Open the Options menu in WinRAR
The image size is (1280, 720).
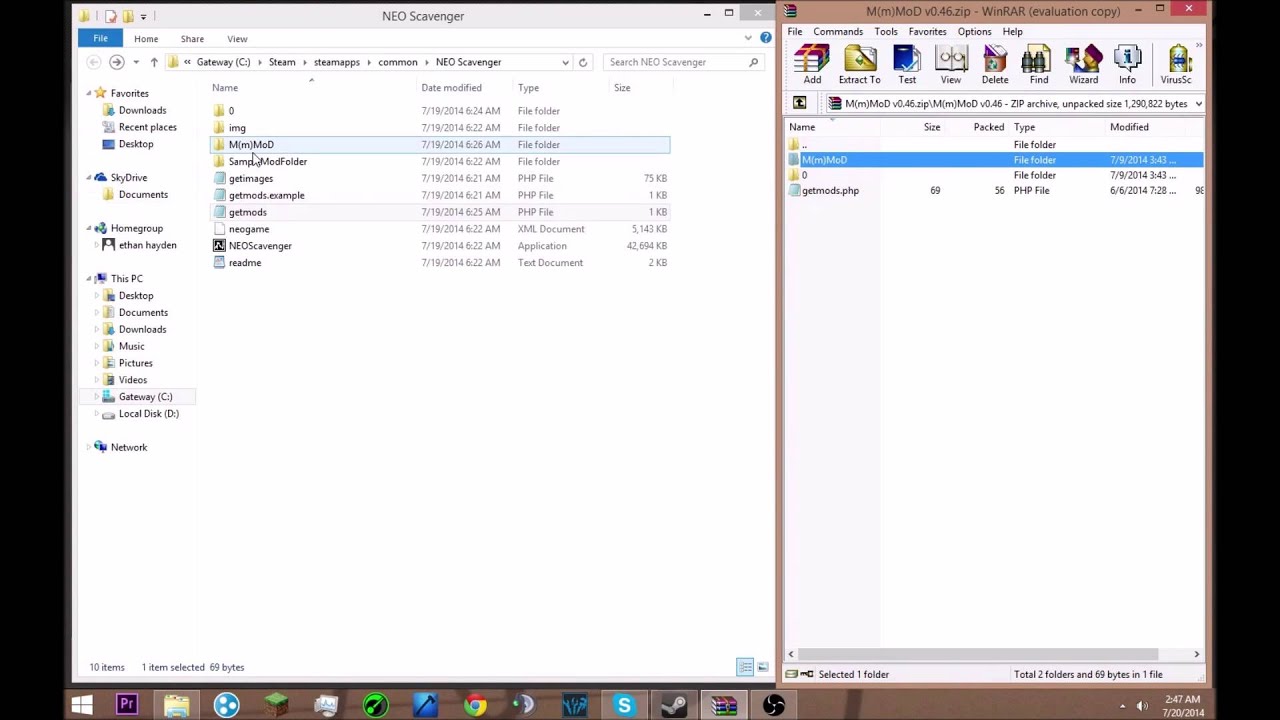[x=974, y=32]
